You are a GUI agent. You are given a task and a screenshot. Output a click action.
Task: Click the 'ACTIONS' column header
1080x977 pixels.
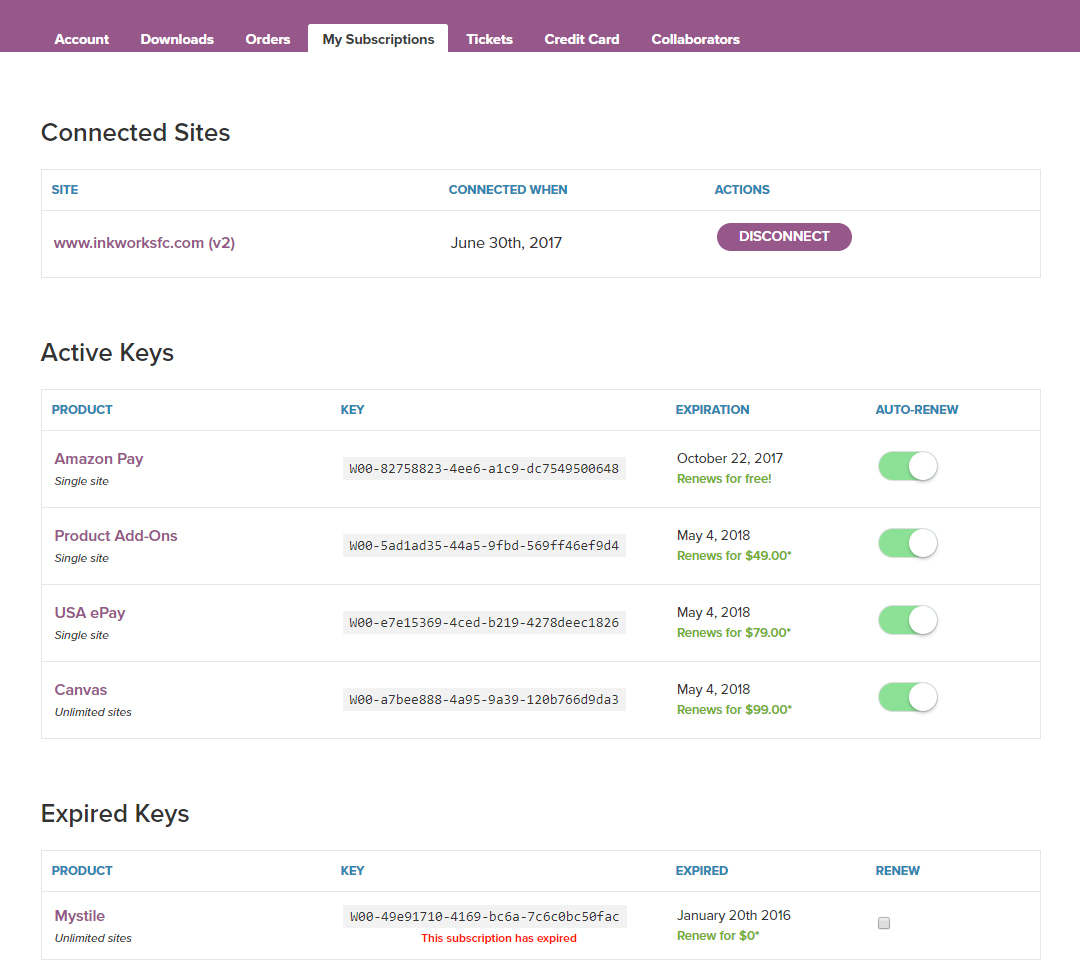742,190
